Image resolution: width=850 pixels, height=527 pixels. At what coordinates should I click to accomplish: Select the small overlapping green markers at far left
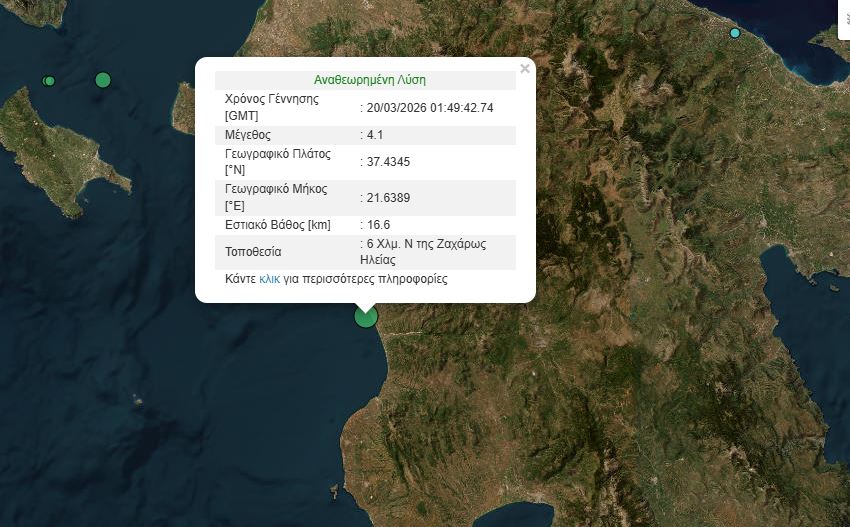[48, 81]
